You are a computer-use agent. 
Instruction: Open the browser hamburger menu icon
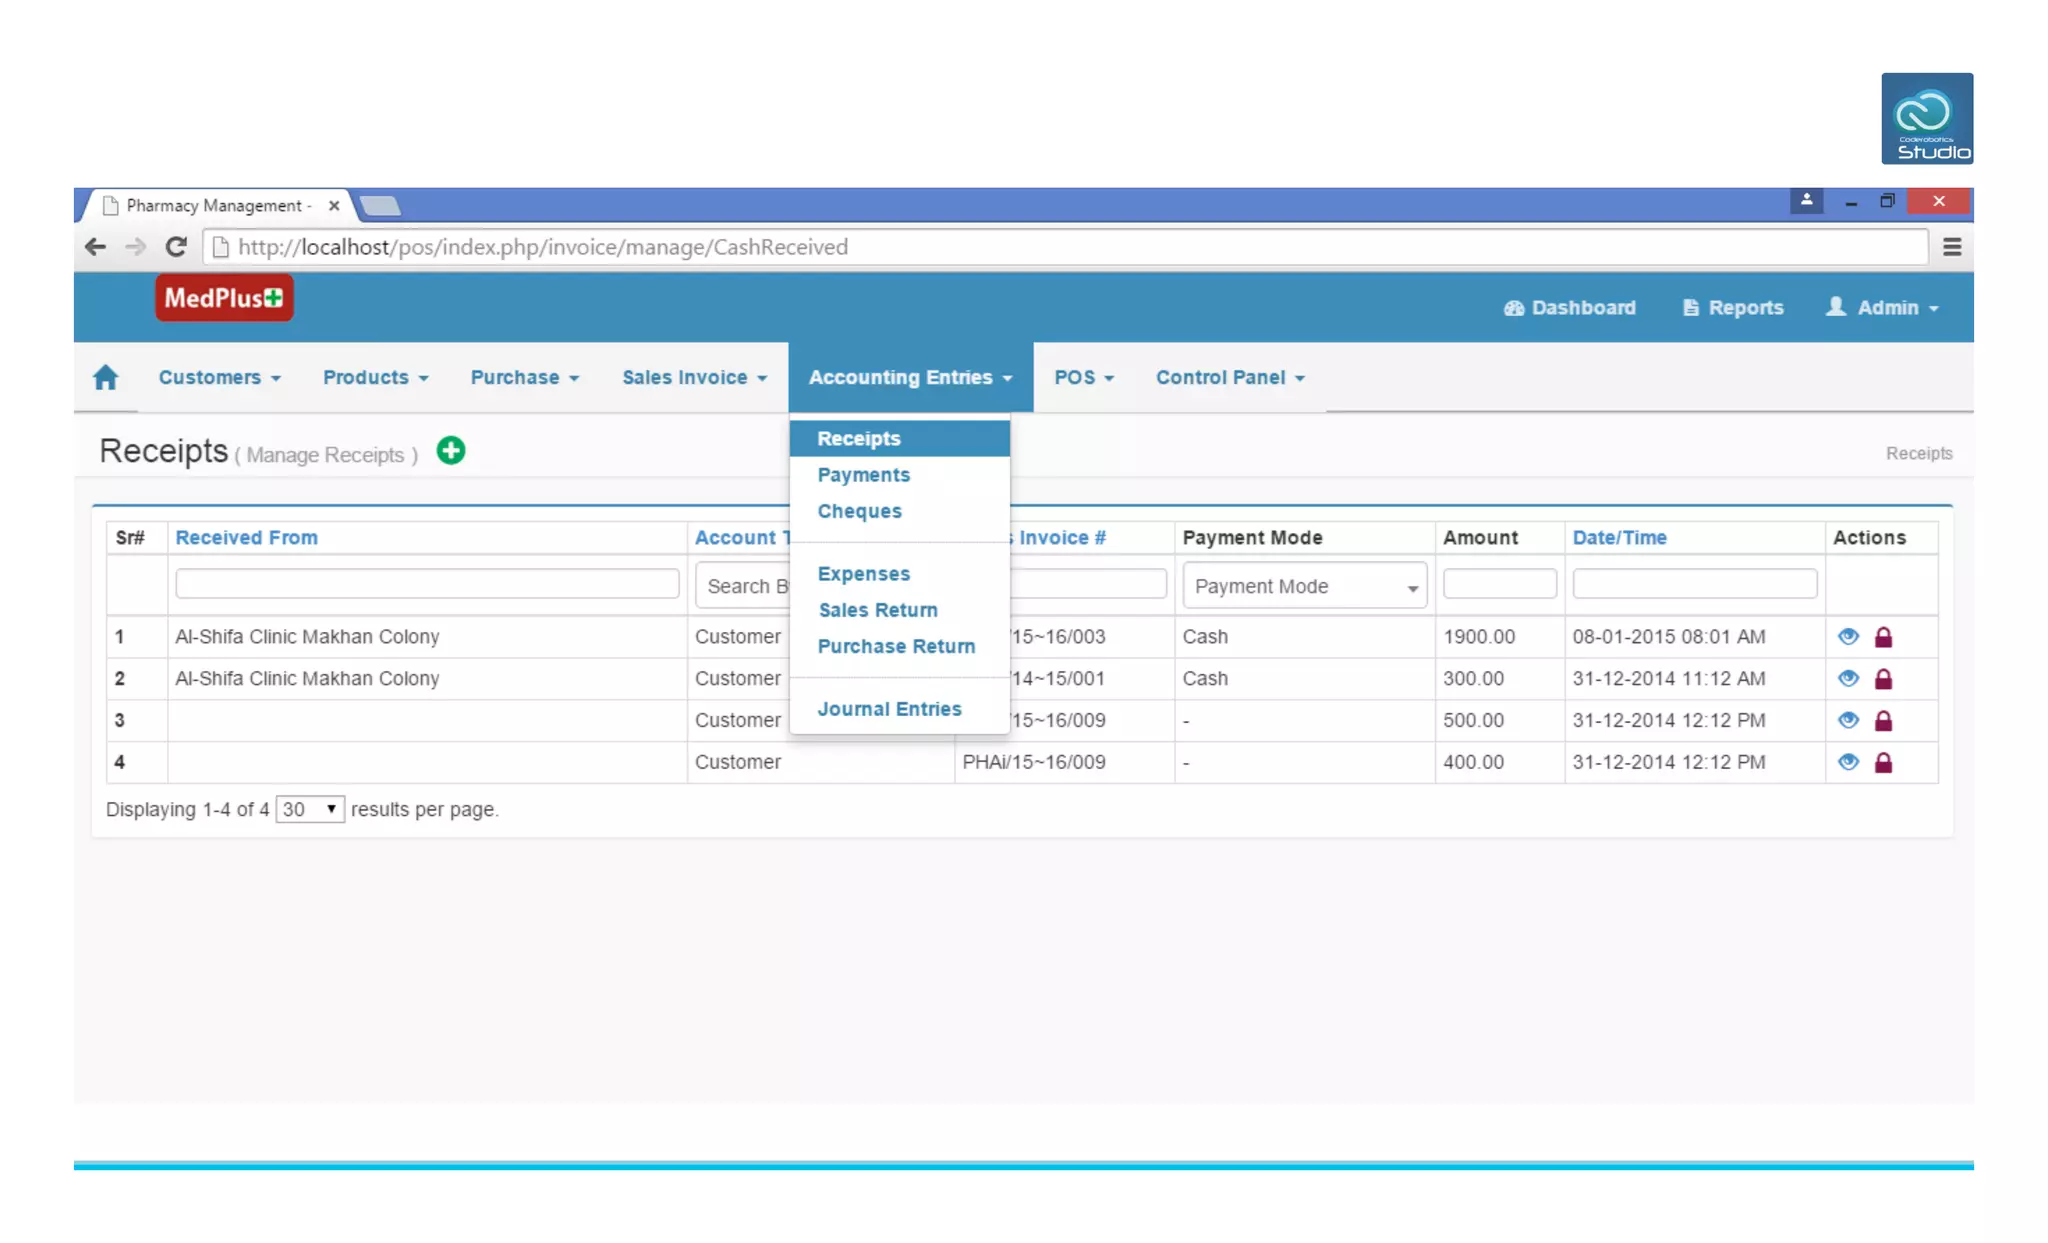coord(1951,247)
